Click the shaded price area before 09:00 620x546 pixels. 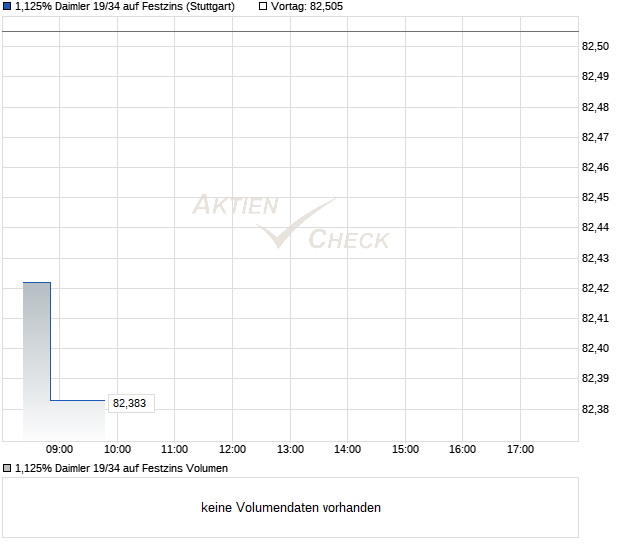pyautogui.click(x=37, y=361)
